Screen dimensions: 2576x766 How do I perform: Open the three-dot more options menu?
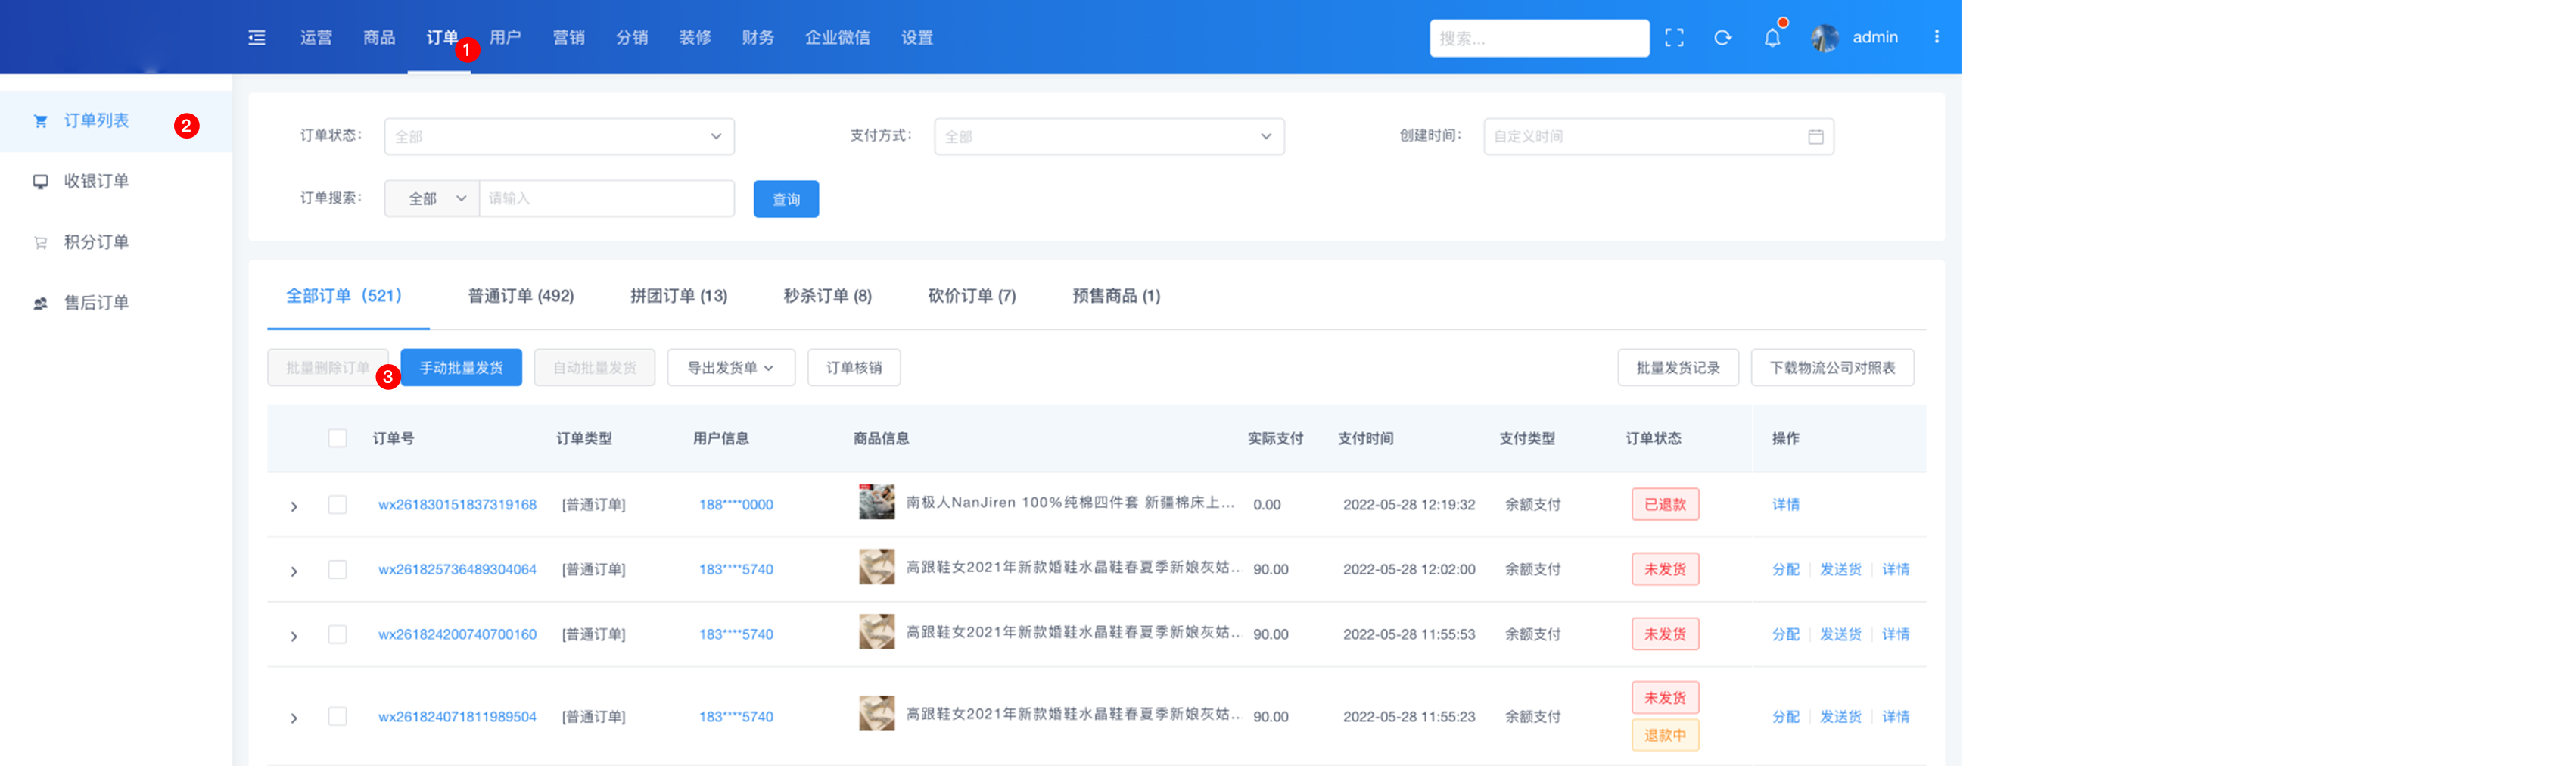(x=1936, y=37)
